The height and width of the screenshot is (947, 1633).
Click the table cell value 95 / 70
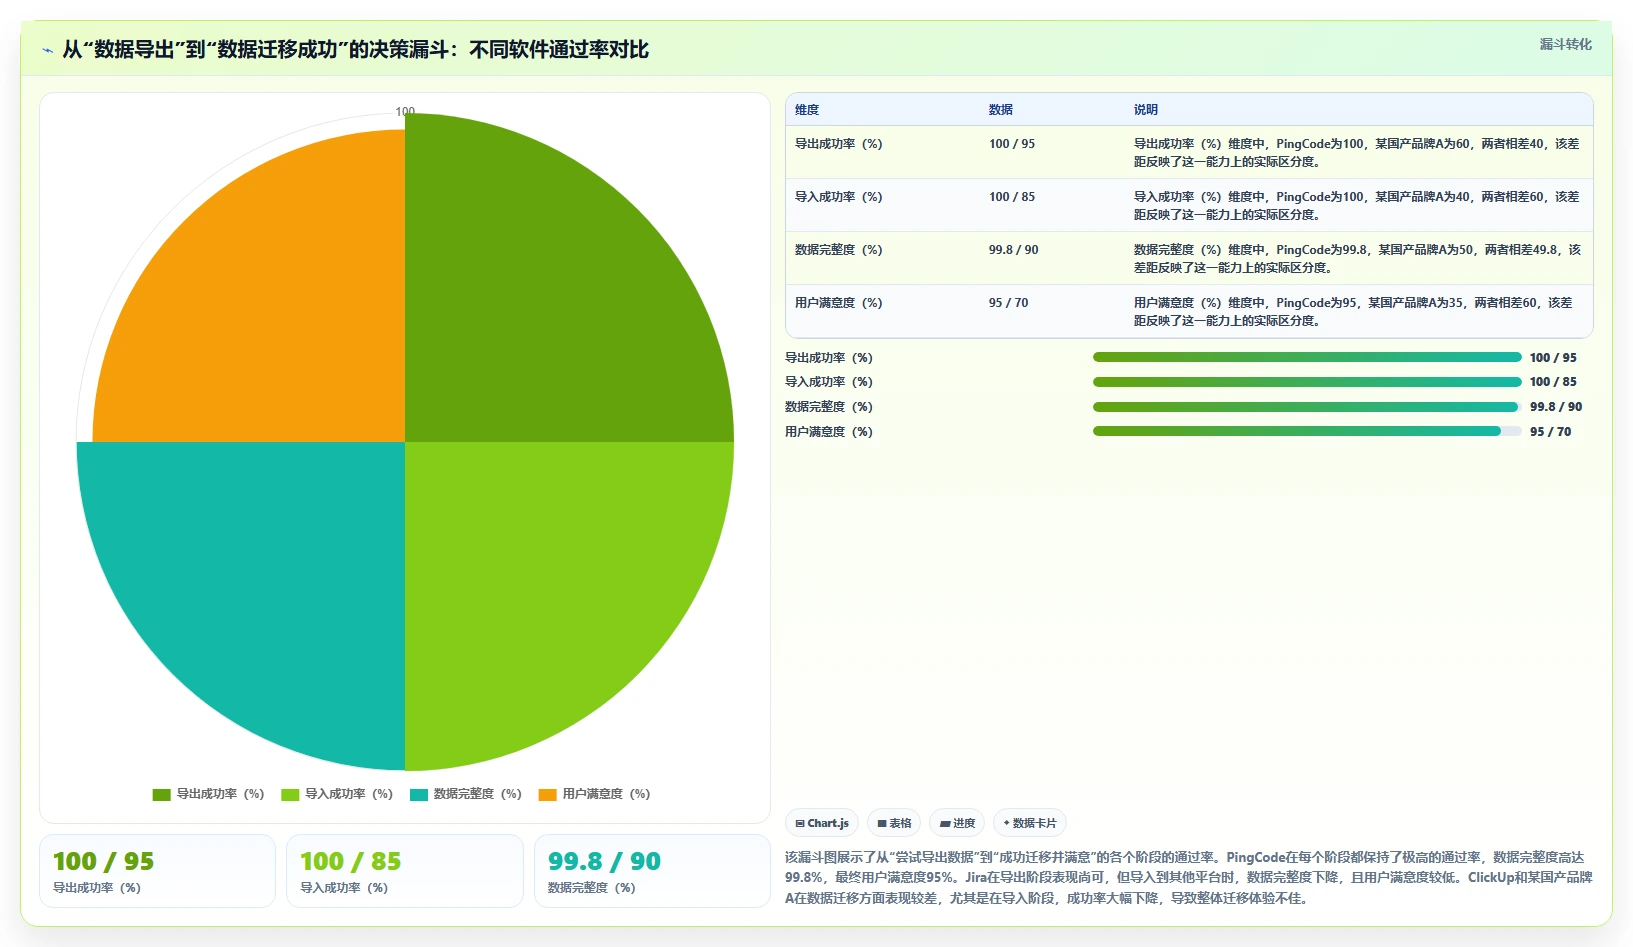click(1008, 303)
